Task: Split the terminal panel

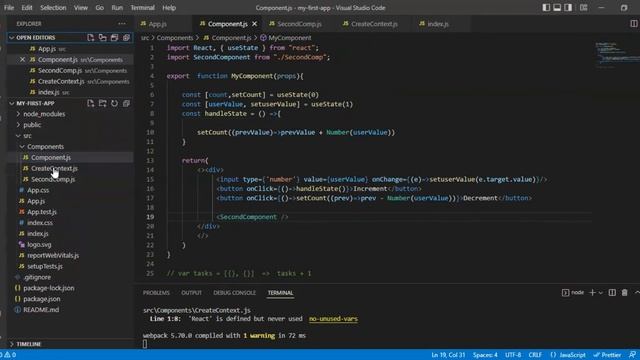Action: tap(612, 293)
